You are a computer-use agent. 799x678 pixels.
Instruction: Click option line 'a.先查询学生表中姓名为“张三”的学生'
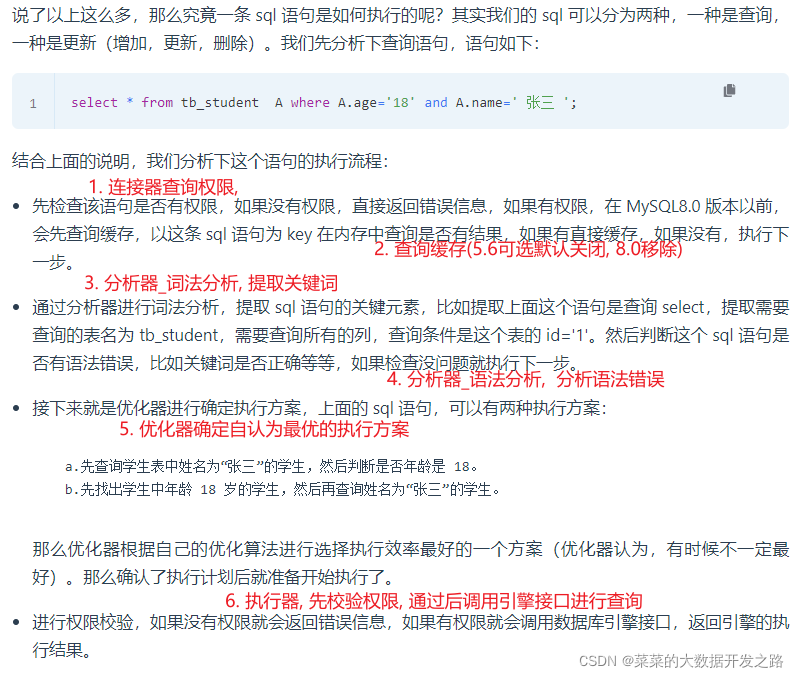pos(272,466)
